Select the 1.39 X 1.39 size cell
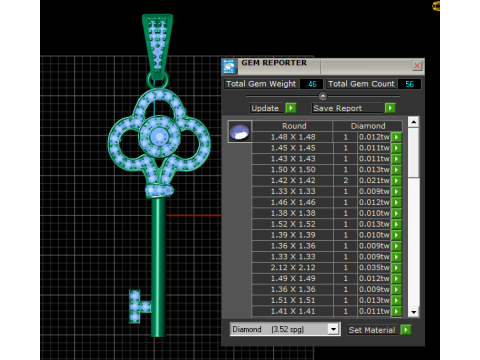This screenshot has width=480, height=360. click(x=293, y=235)
